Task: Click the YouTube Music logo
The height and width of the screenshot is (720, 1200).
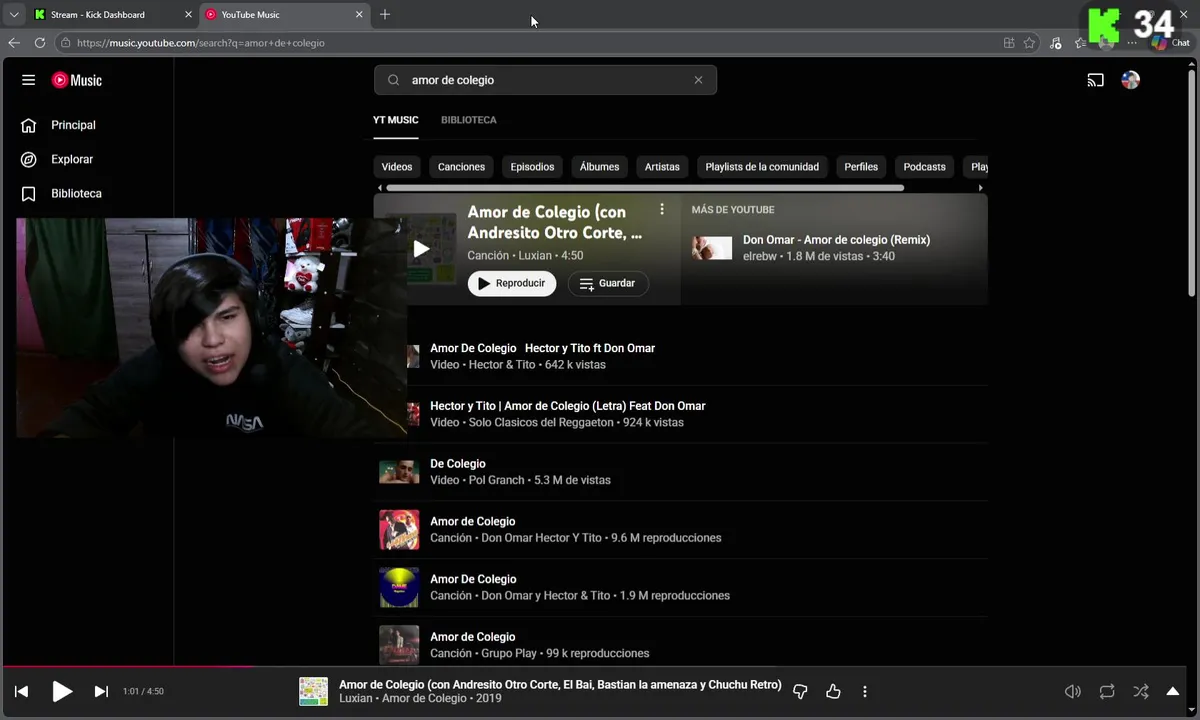Action: [77, 80]
